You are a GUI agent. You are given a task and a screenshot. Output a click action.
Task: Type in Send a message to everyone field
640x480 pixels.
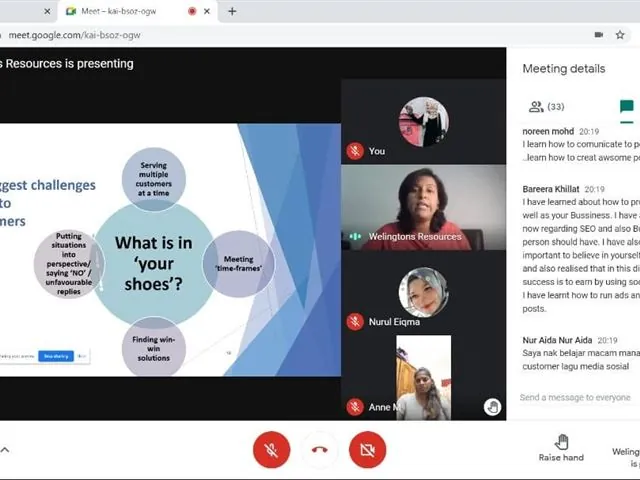tap(575, 398)
